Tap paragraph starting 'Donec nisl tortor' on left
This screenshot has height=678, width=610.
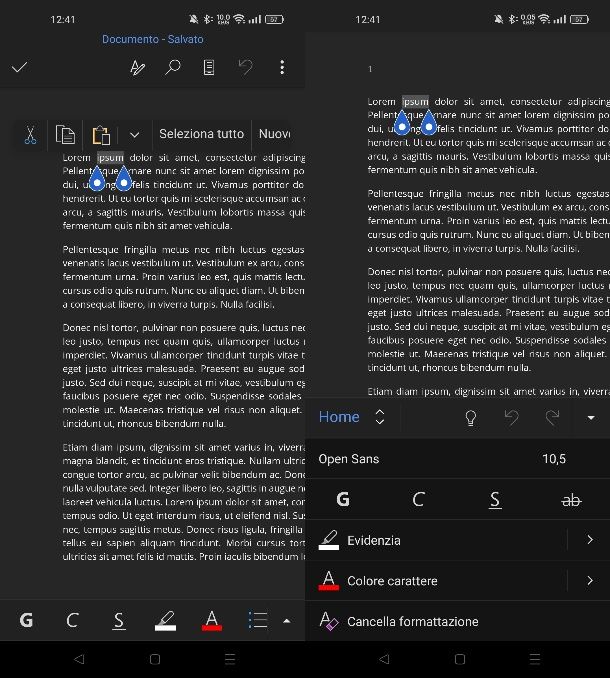(x=184, y=375)
